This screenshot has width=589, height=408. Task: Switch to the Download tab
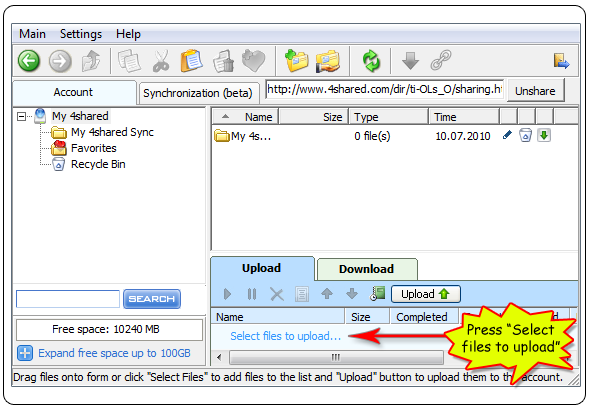[367, 269]
